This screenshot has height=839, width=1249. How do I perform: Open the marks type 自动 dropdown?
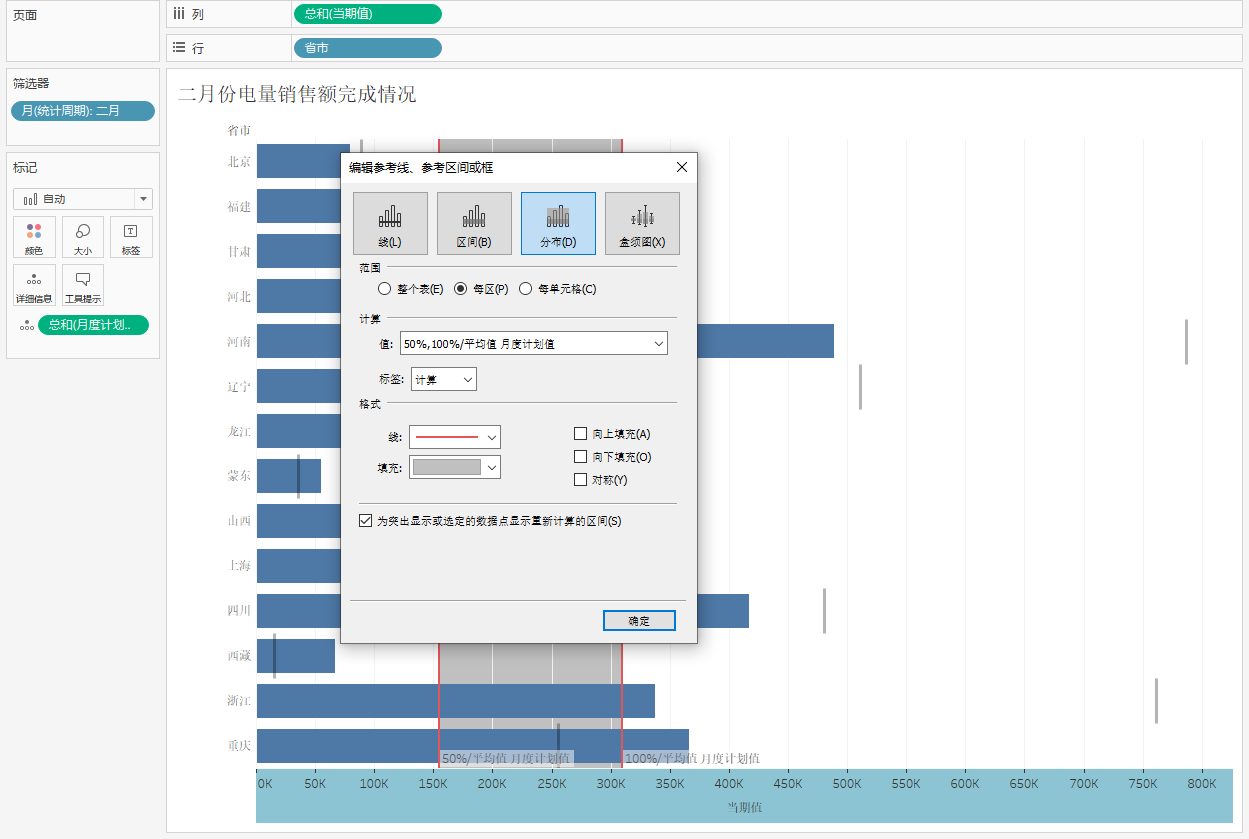point(83,199)
